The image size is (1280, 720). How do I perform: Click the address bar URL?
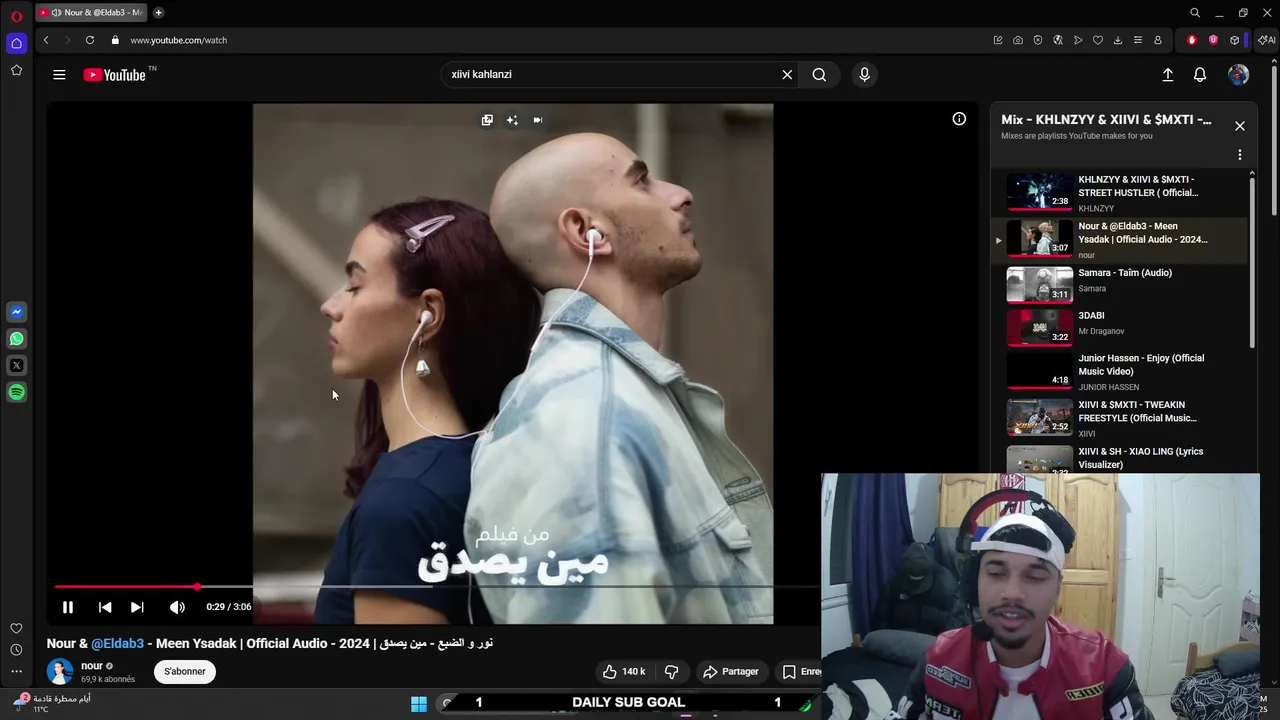(x=178, y=40)
